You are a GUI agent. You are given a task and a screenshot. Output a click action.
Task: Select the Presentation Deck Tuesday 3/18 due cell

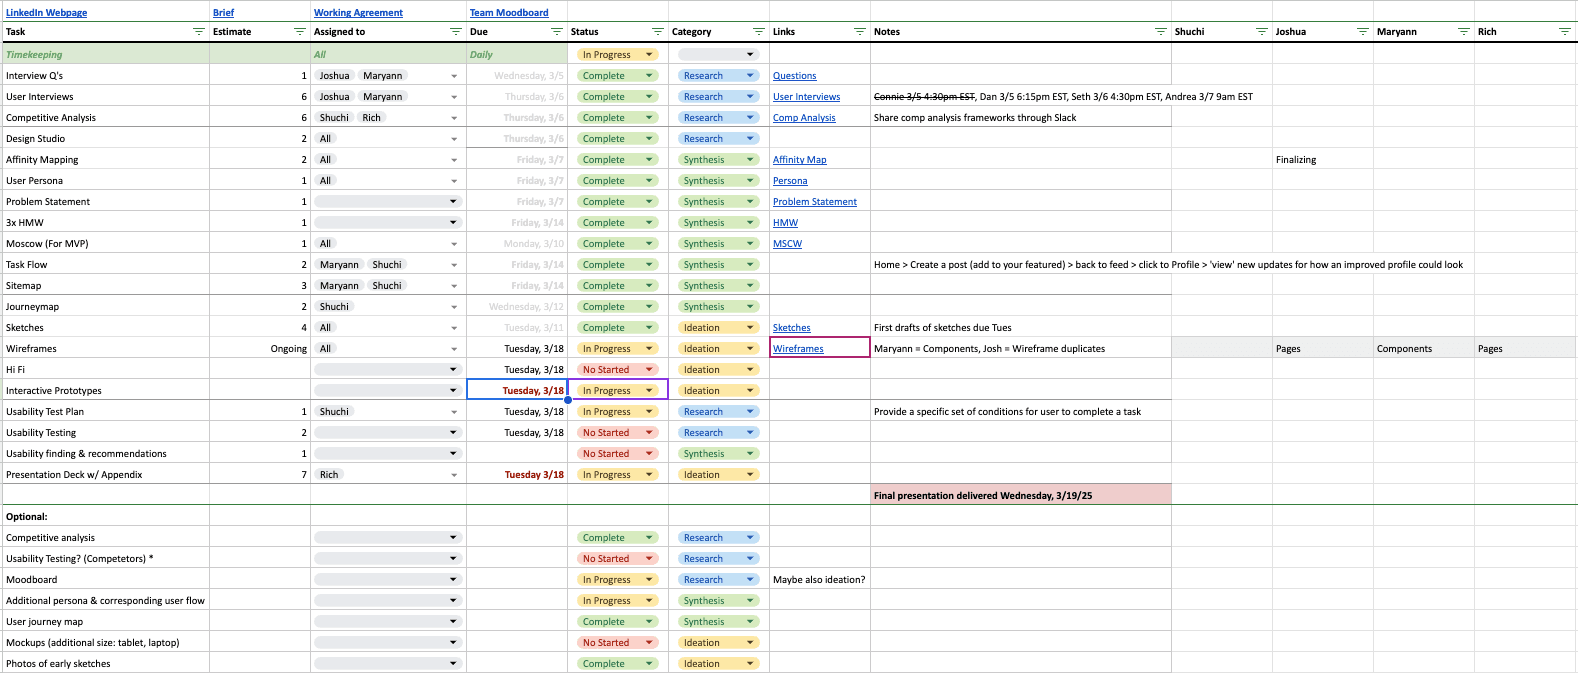(x=517, y=475)
